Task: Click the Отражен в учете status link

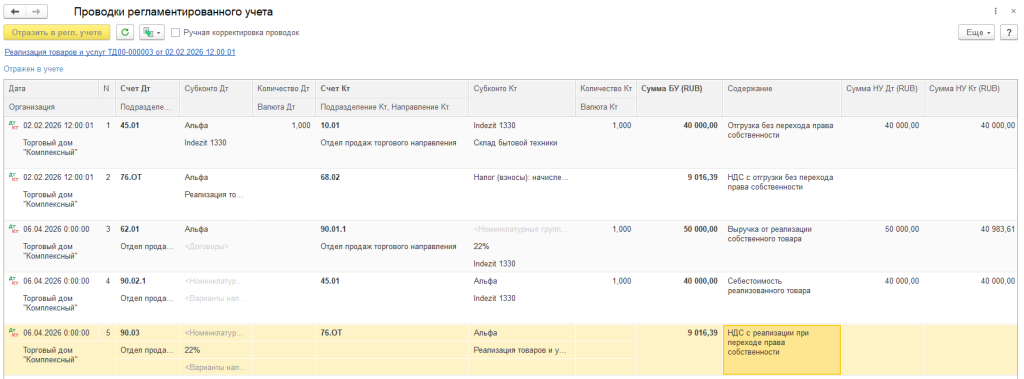Action: point(33,69)
